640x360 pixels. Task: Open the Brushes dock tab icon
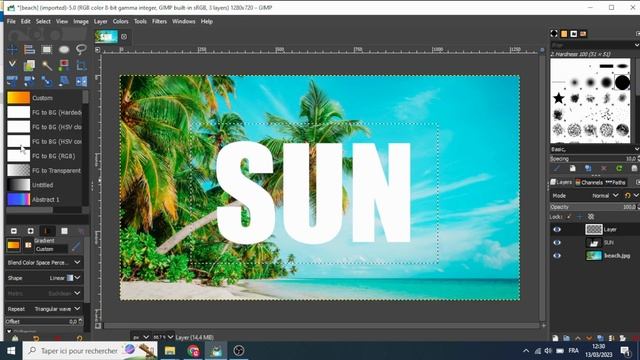click(x=554, y=34)
